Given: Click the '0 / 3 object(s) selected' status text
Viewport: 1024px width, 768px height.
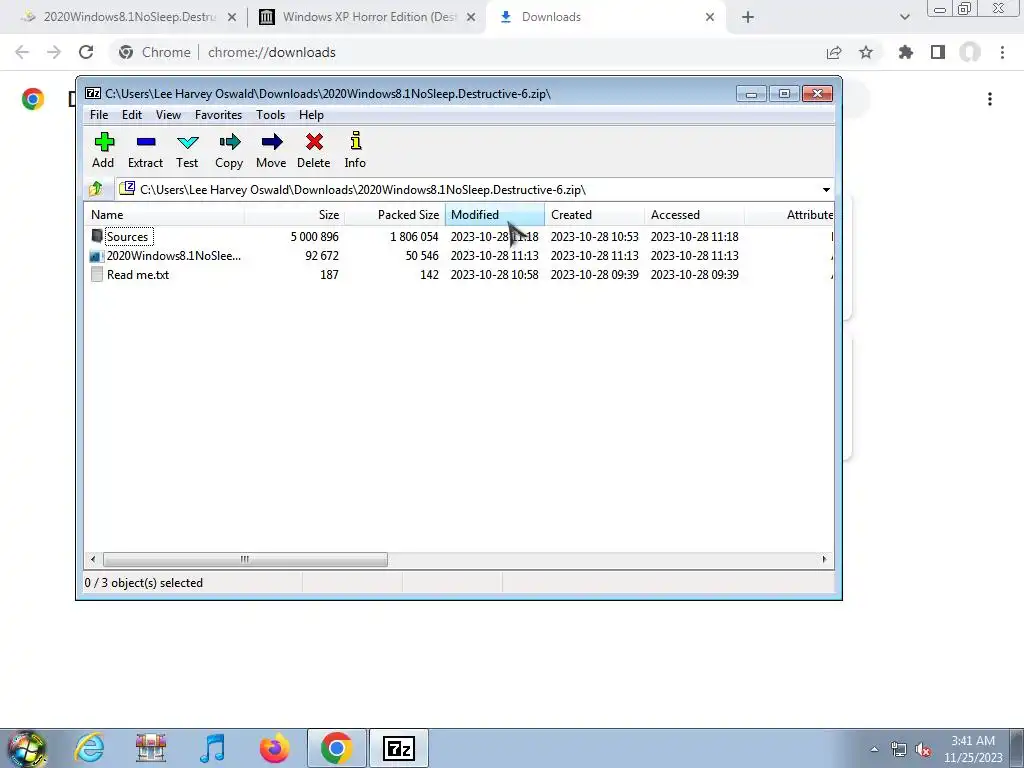Looking at the screenshot, I should click(144, 583).
